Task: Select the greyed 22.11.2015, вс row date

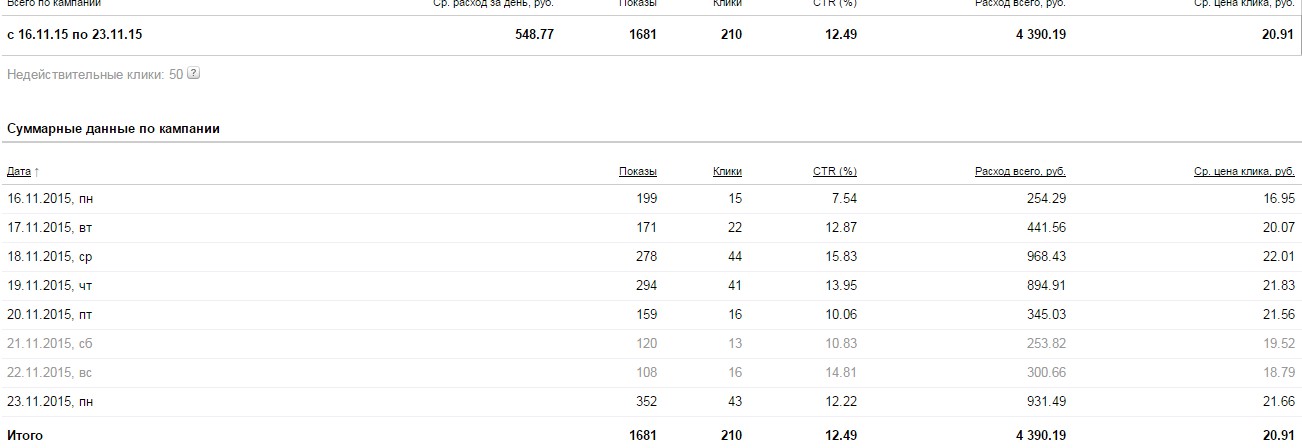Action: 50,373
